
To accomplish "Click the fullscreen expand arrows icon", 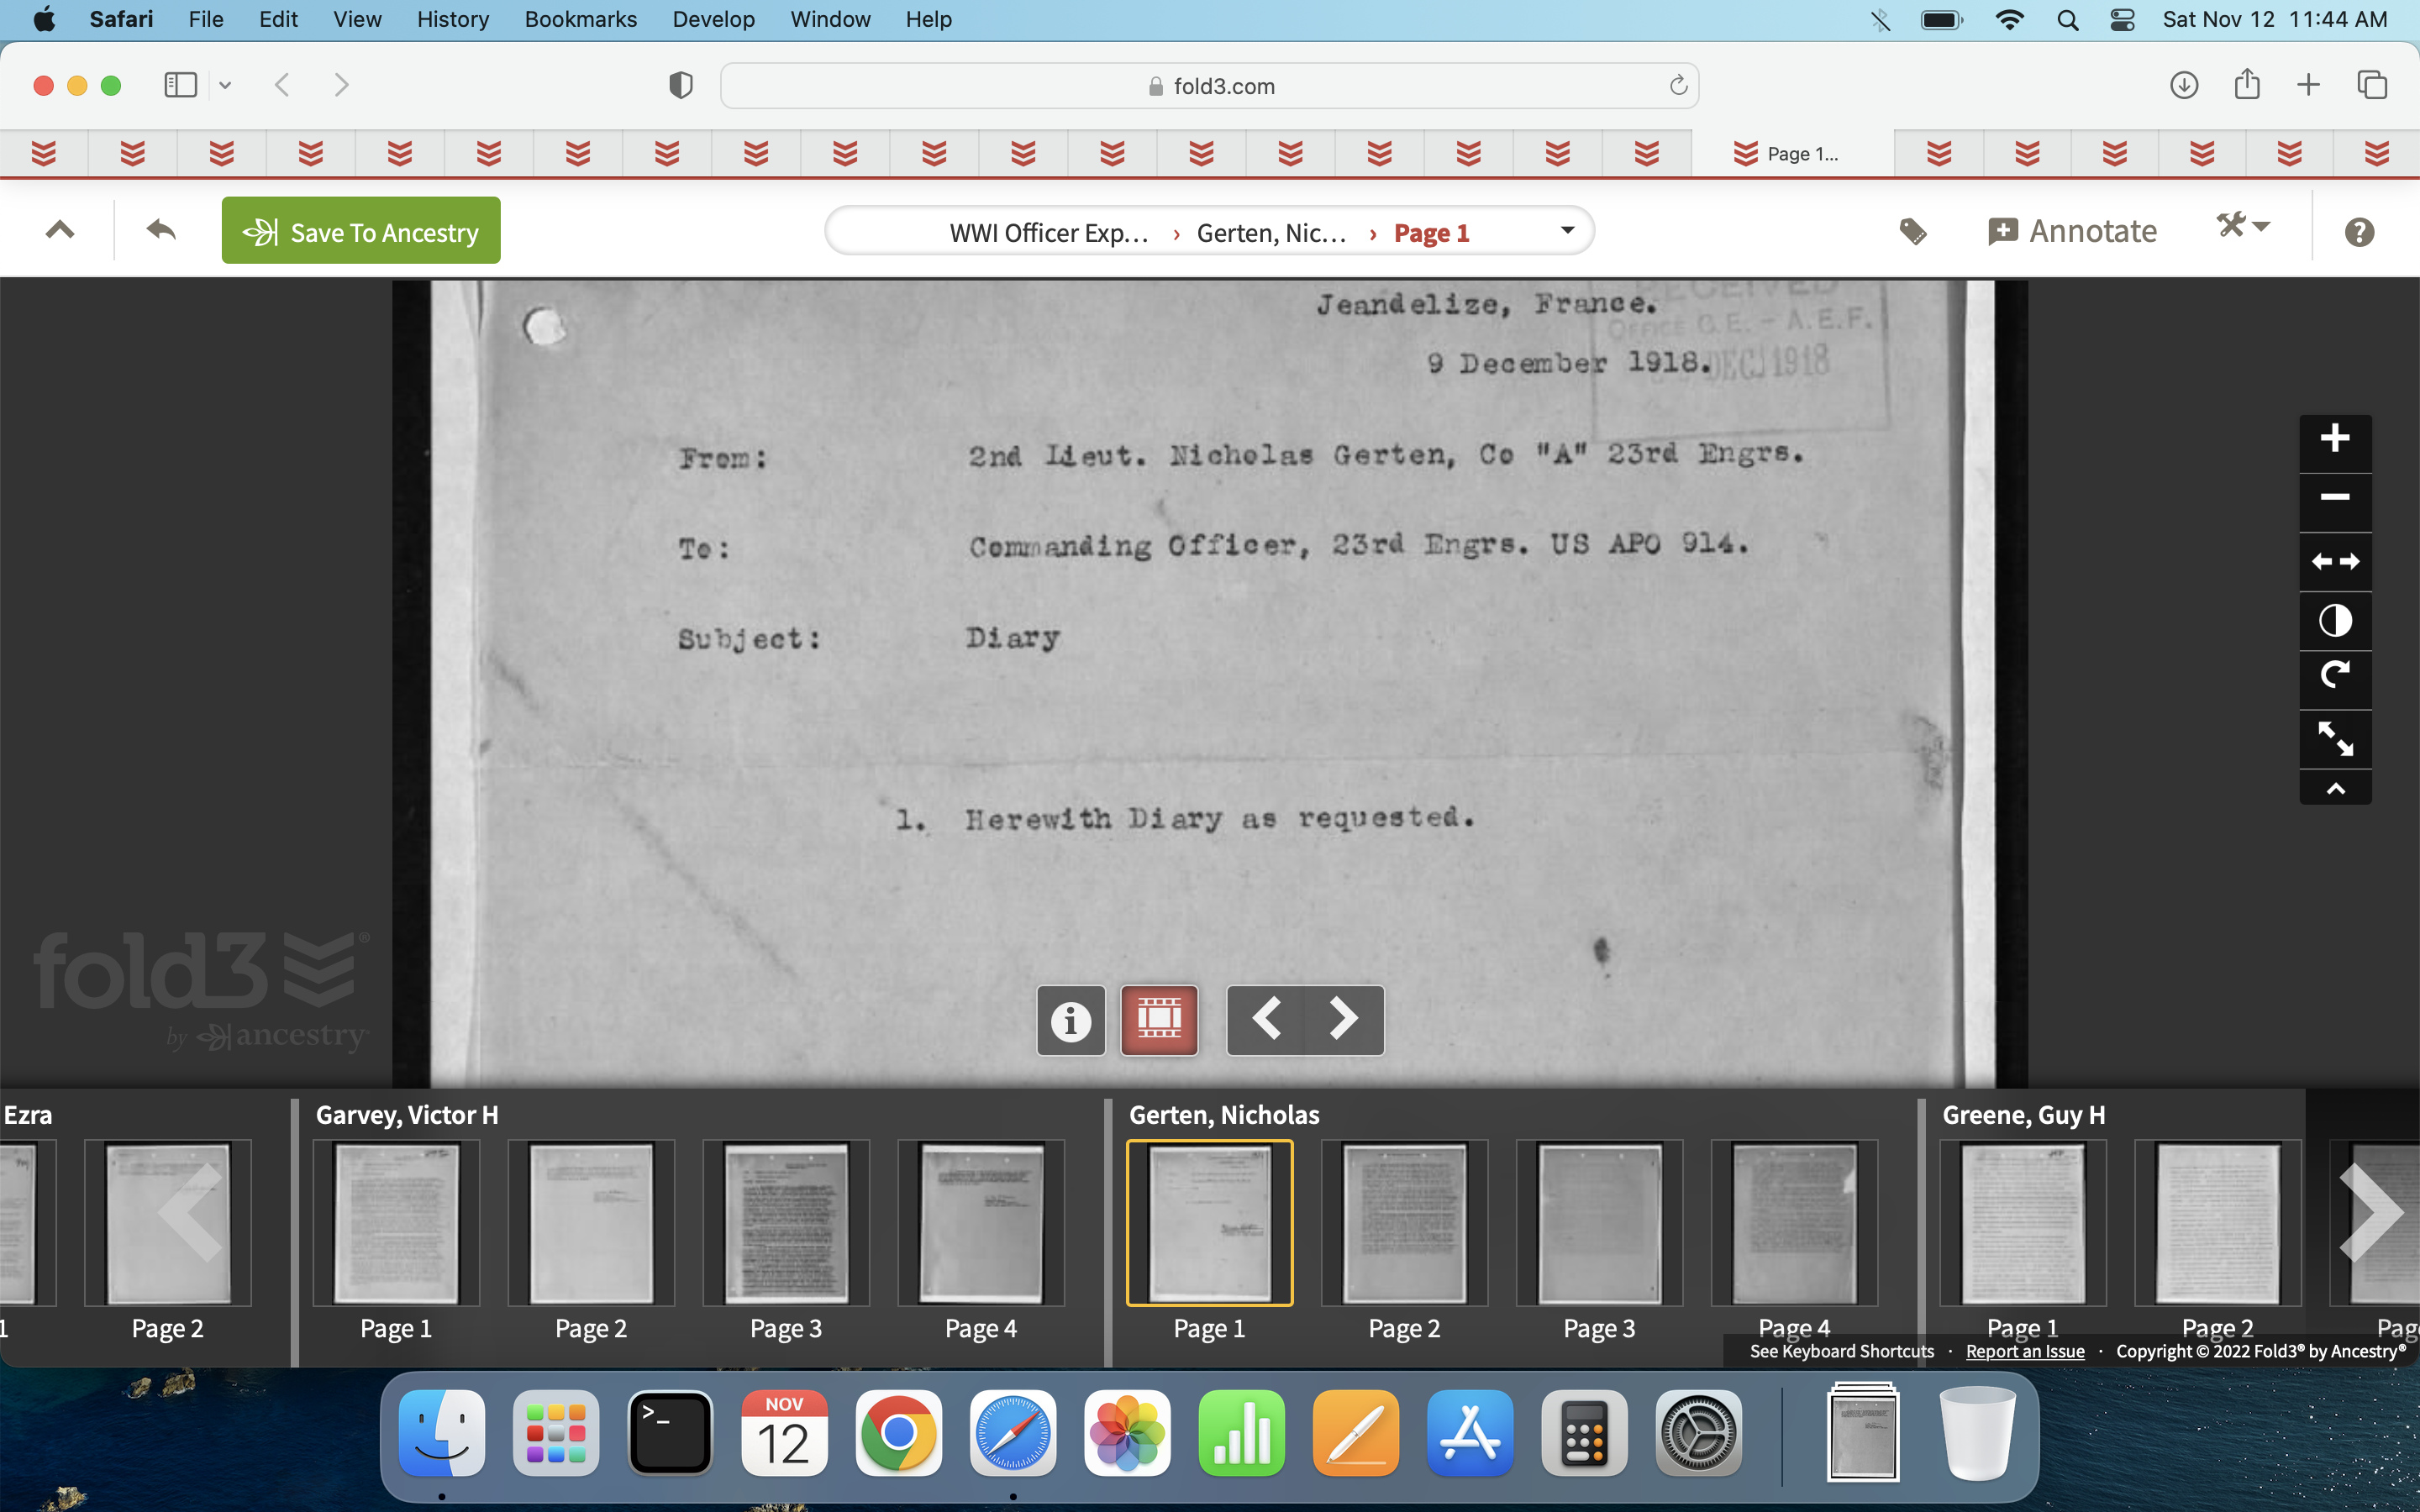I will click(x=2334, y=739).
